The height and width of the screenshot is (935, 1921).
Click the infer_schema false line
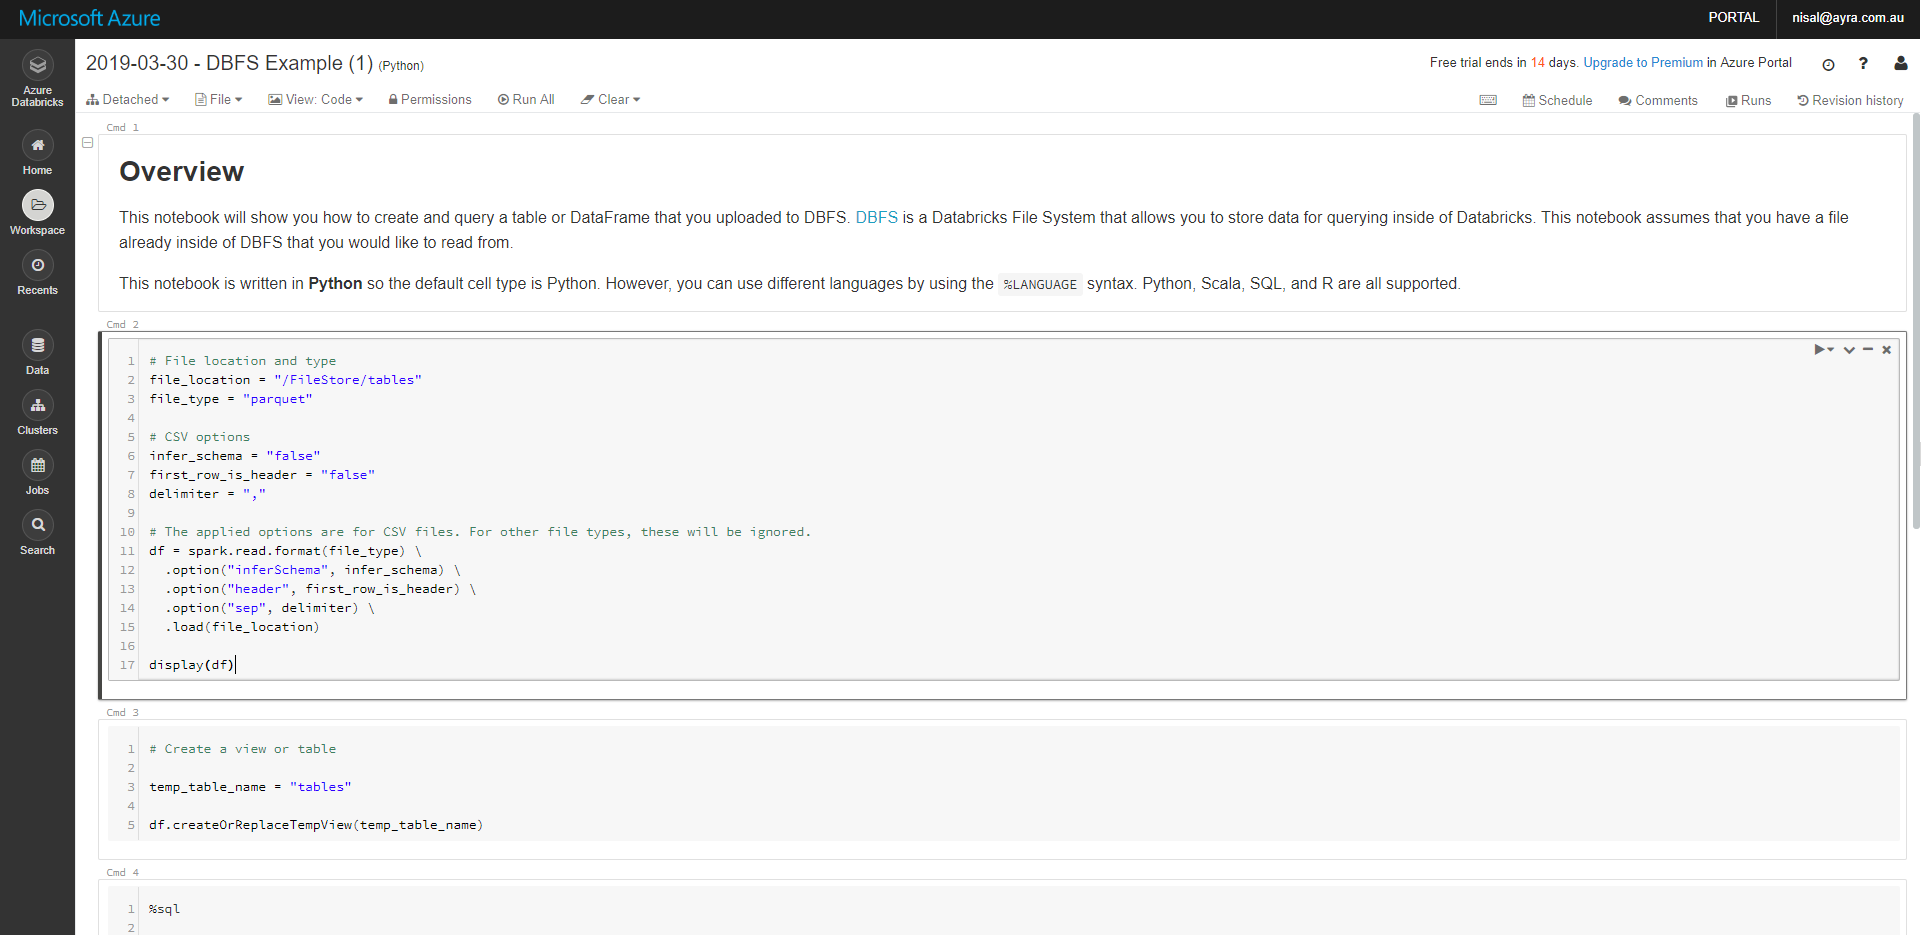[x=235, y=456]
